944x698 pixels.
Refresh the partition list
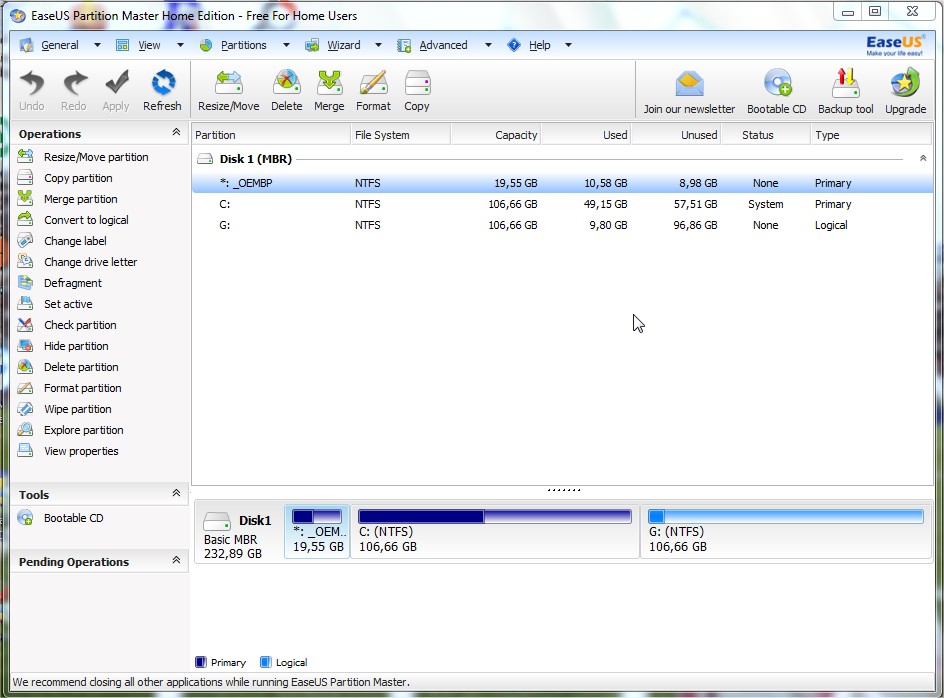coord(162,89)
